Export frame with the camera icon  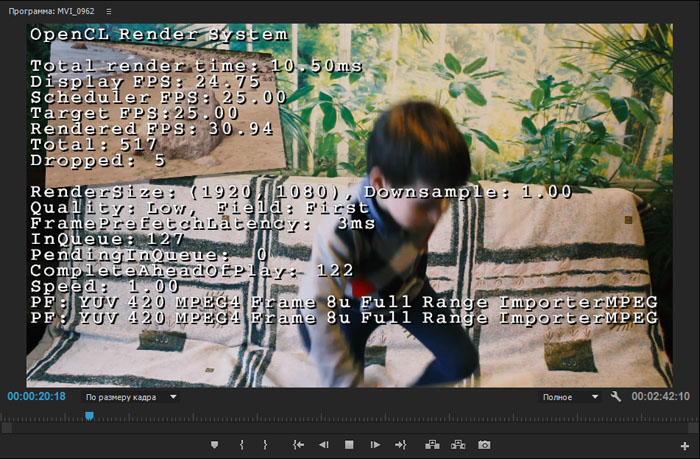click(484, 445)
